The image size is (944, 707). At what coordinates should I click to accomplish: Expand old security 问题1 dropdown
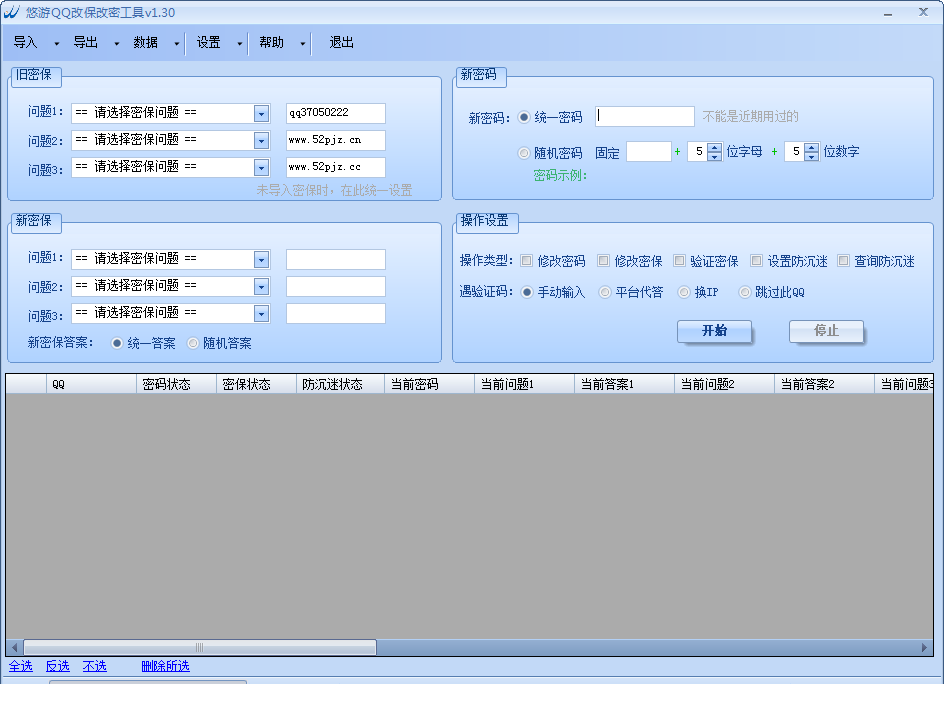(x=261, y=114)
